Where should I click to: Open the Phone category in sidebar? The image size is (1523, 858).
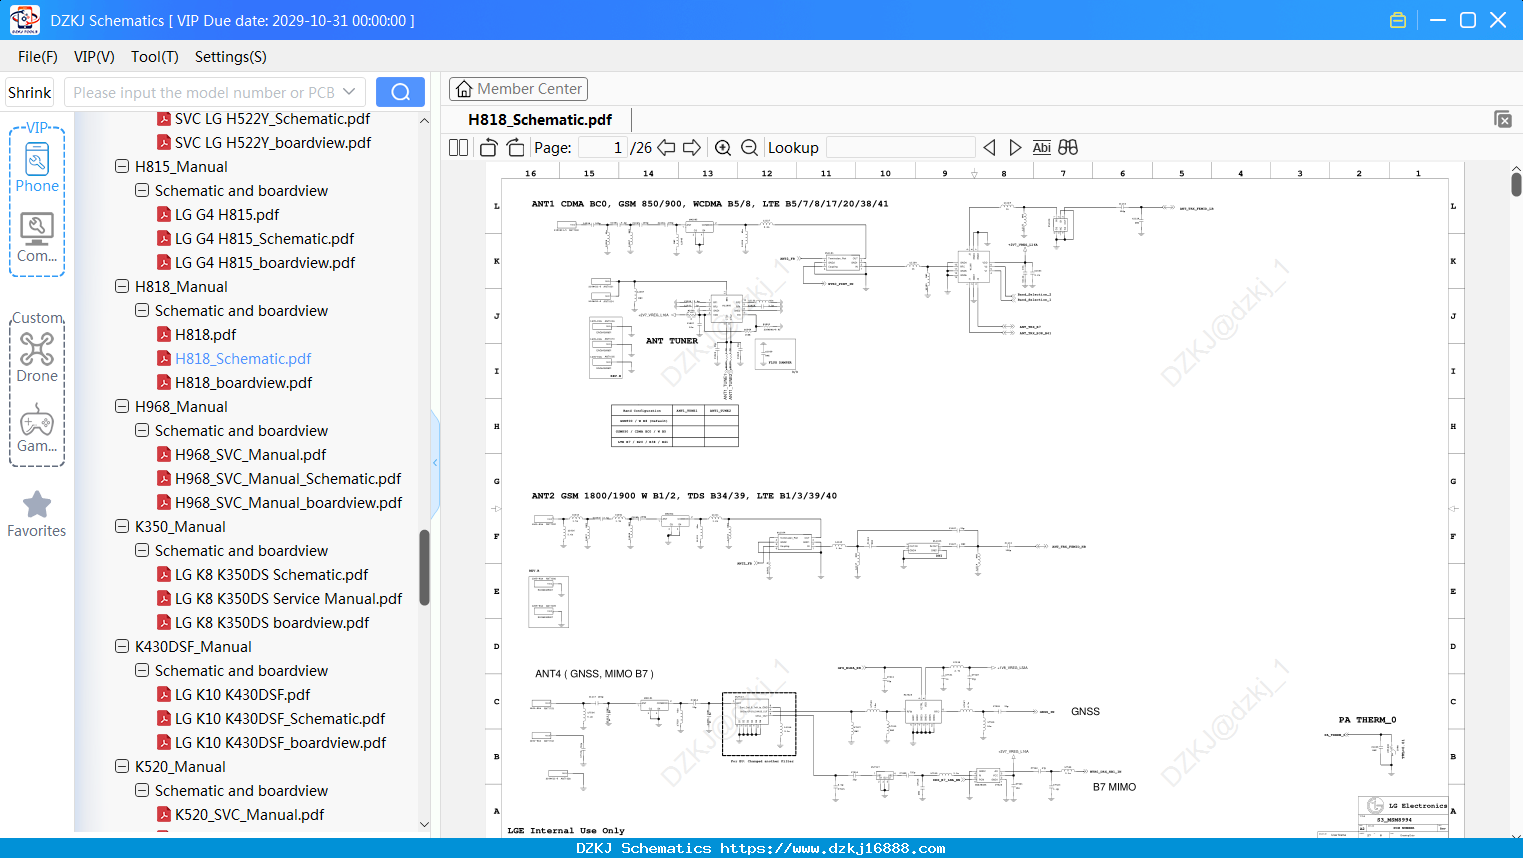[x=37, y=168]
